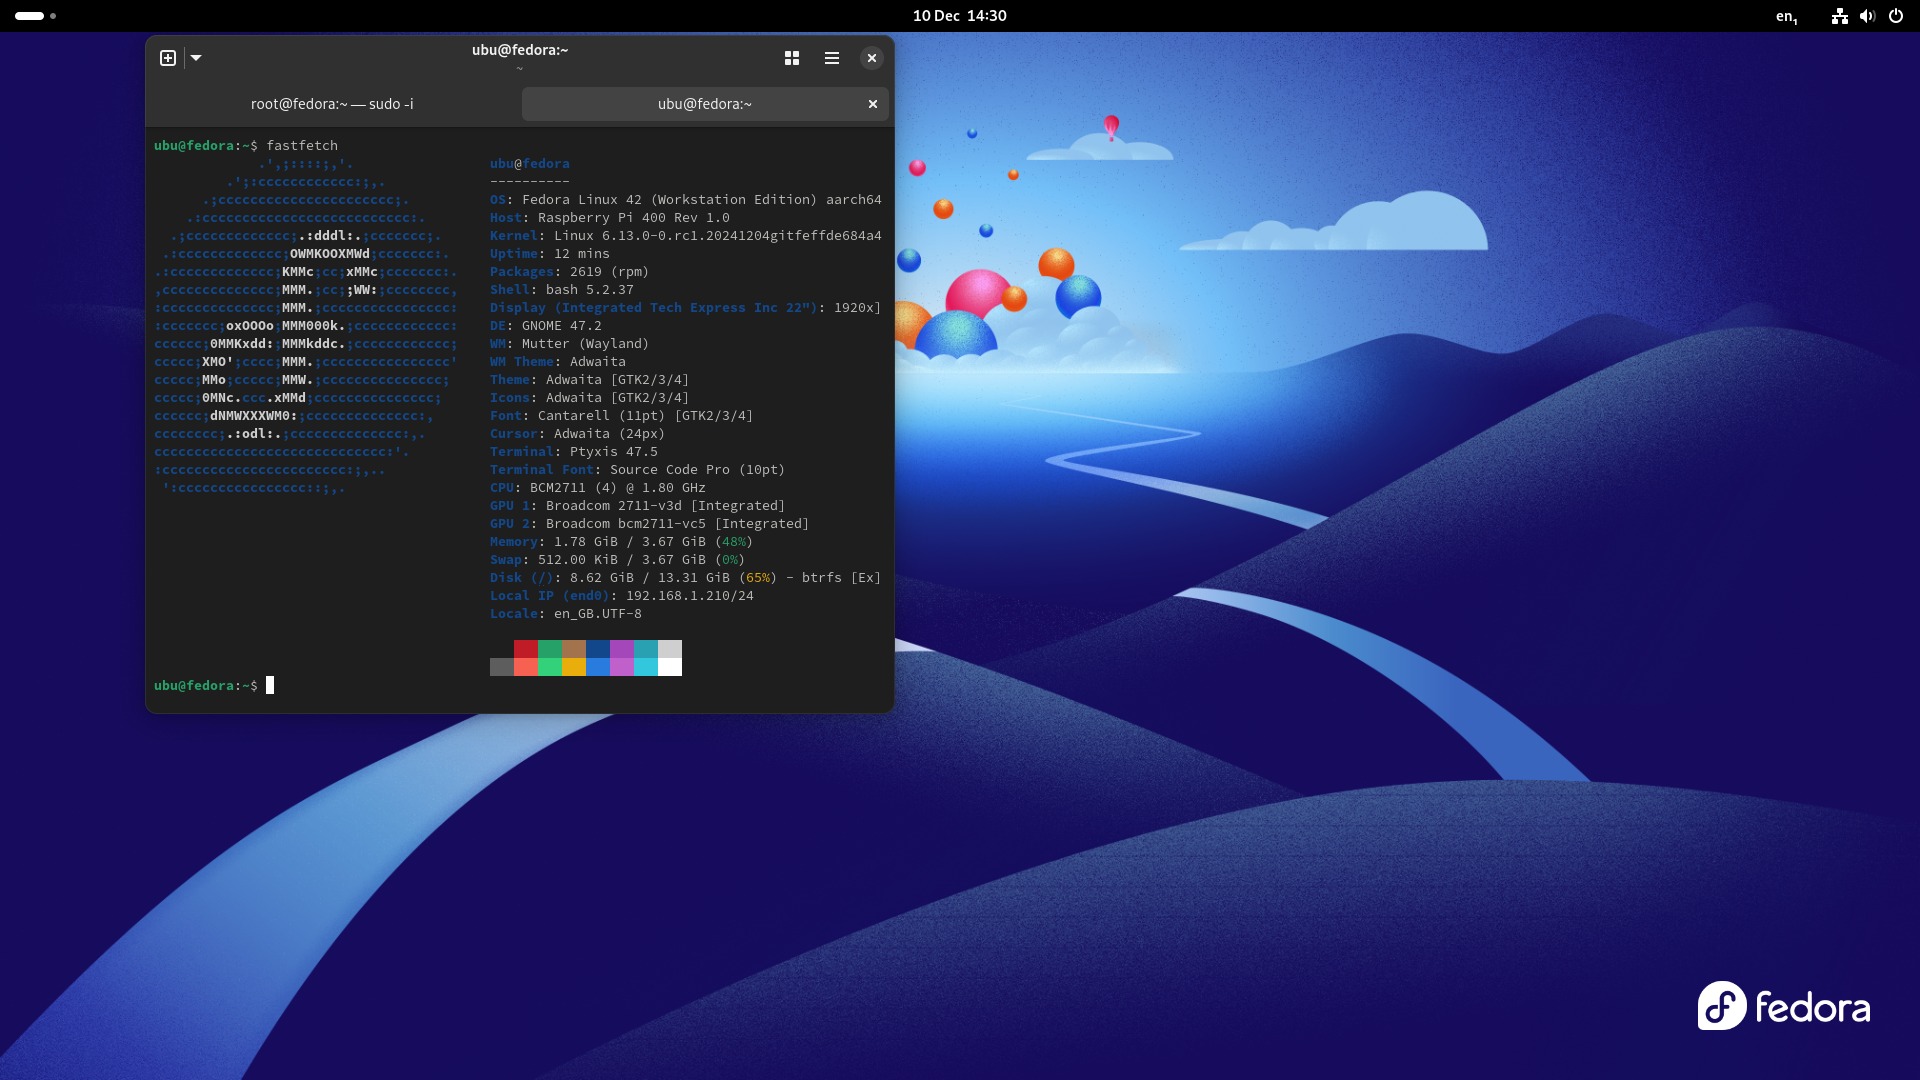Open the calendar from the 10 Dec 14:30 clock

pyautogui.click(x=960, y=16)
